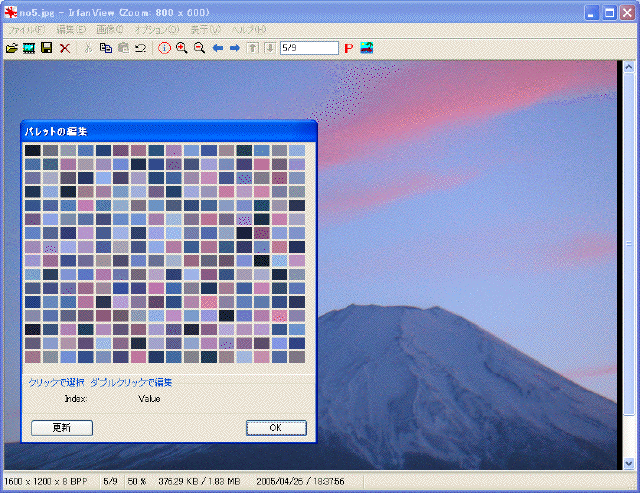The width and height of the screenshot is (640, 493).
Task: Click the Save floppy disk icon
Action: click(46, 48)
